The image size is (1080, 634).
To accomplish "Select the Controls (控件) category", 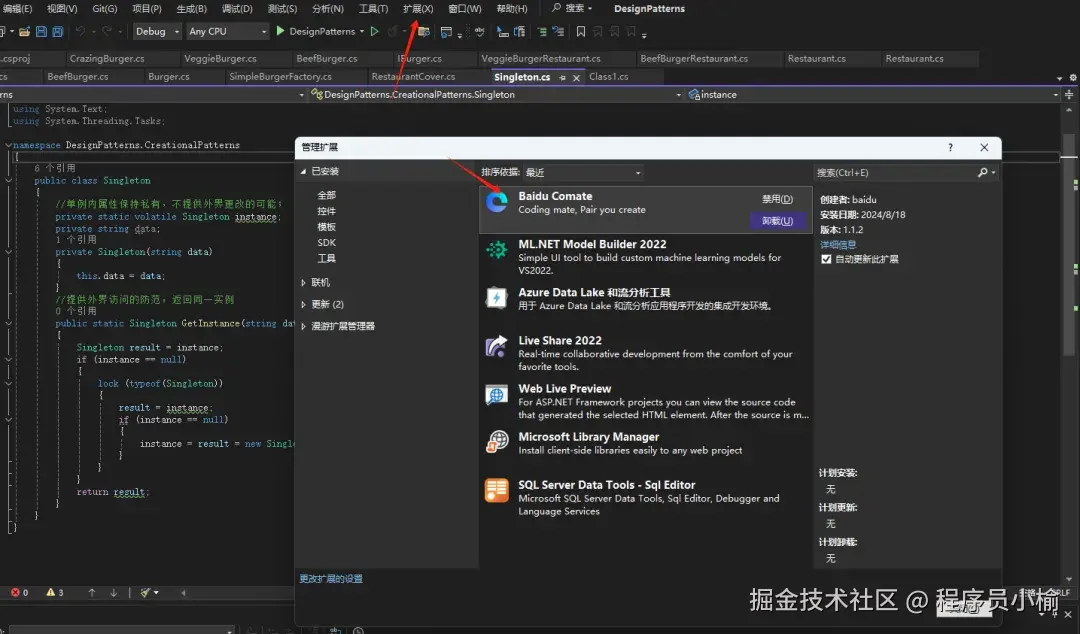I will click(x=326, y=212).
